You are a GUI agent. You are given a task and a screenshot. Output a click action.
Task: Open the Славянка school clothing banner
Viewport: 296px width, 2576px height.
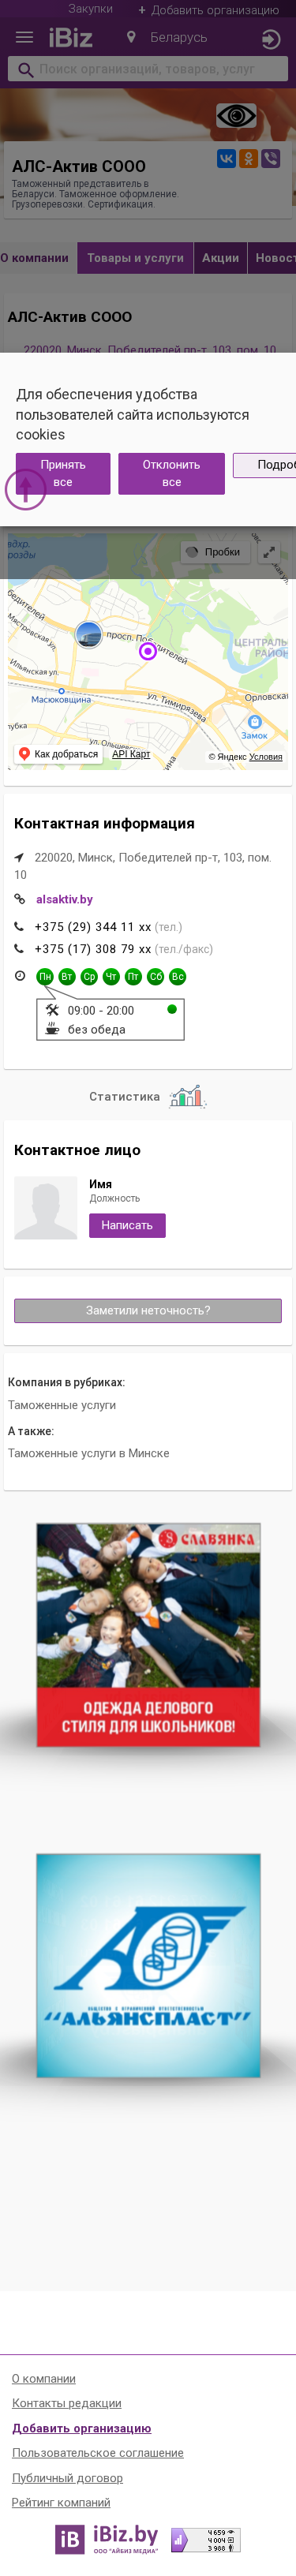pyautogui.click(x=148, y=1635)
